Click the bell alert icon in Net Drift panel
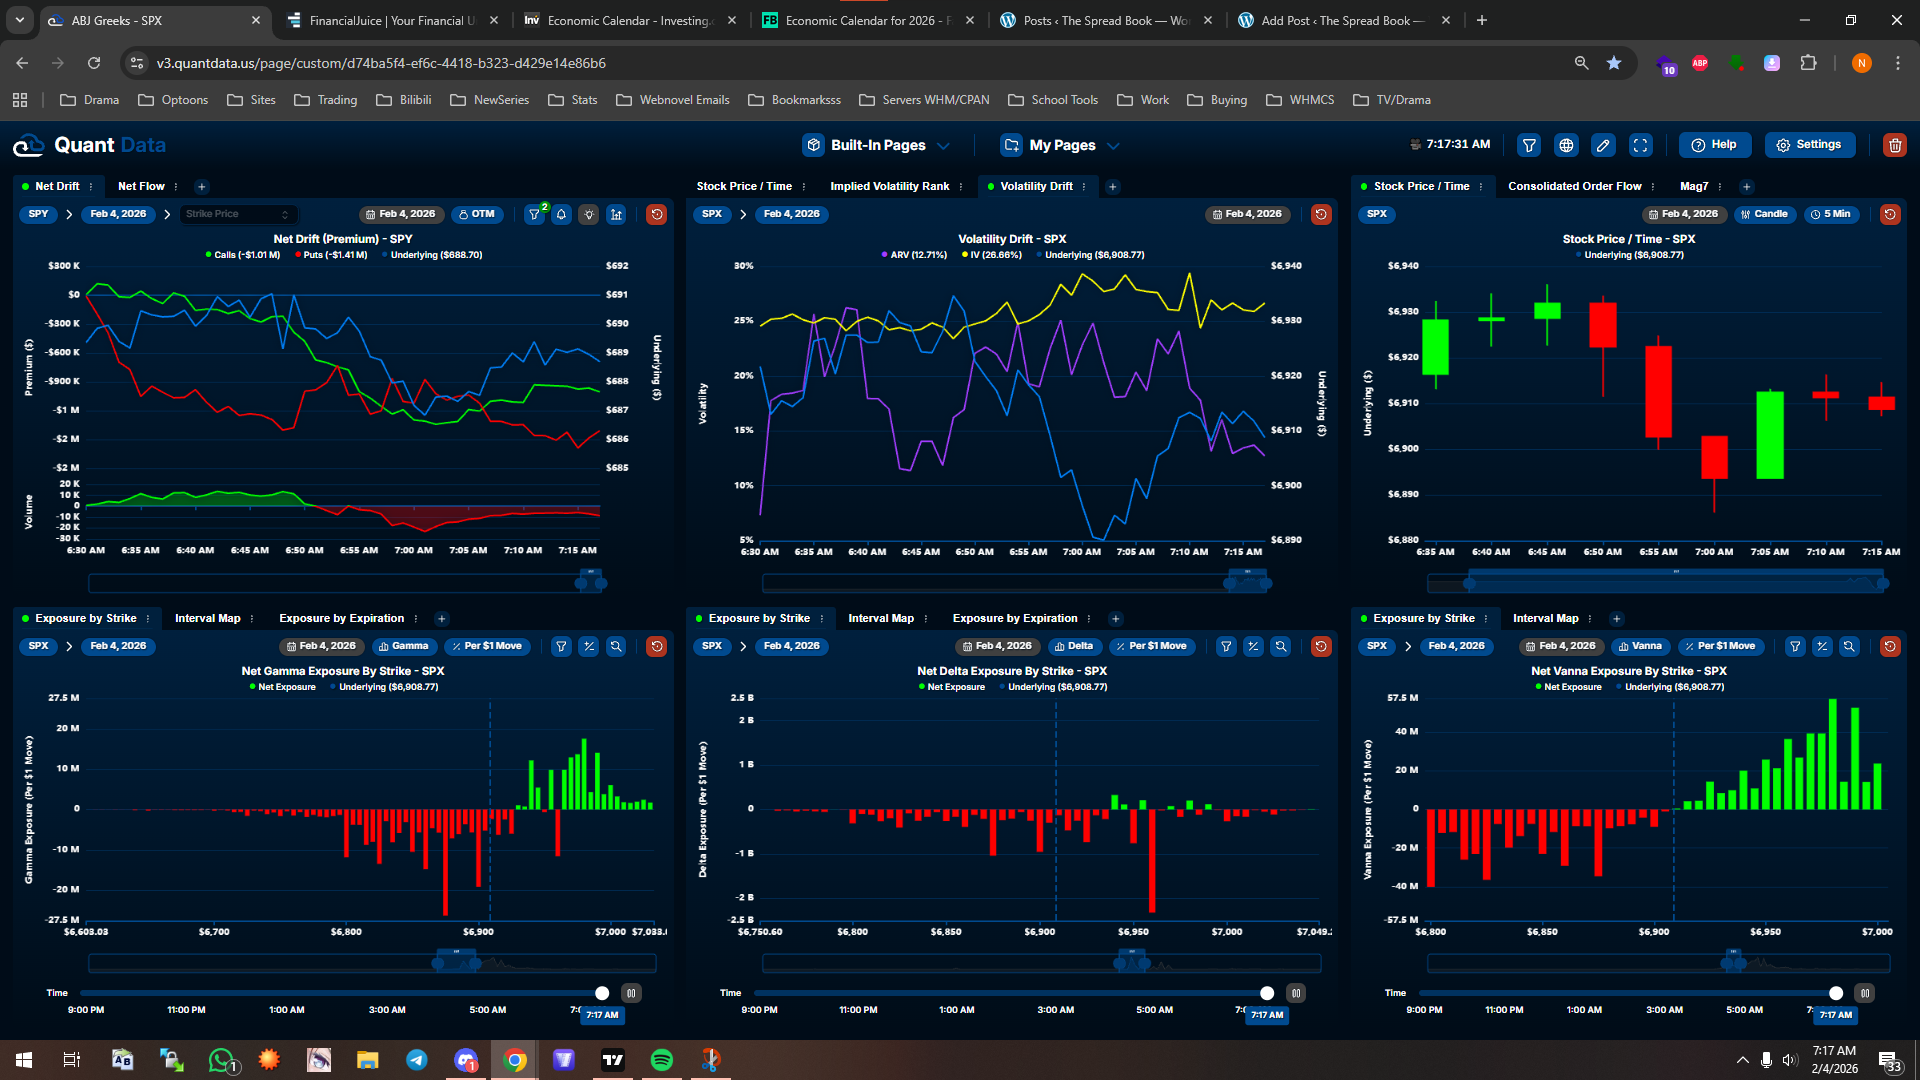The width and height of the screenshot is (1920, 1080). click(562, 214)
